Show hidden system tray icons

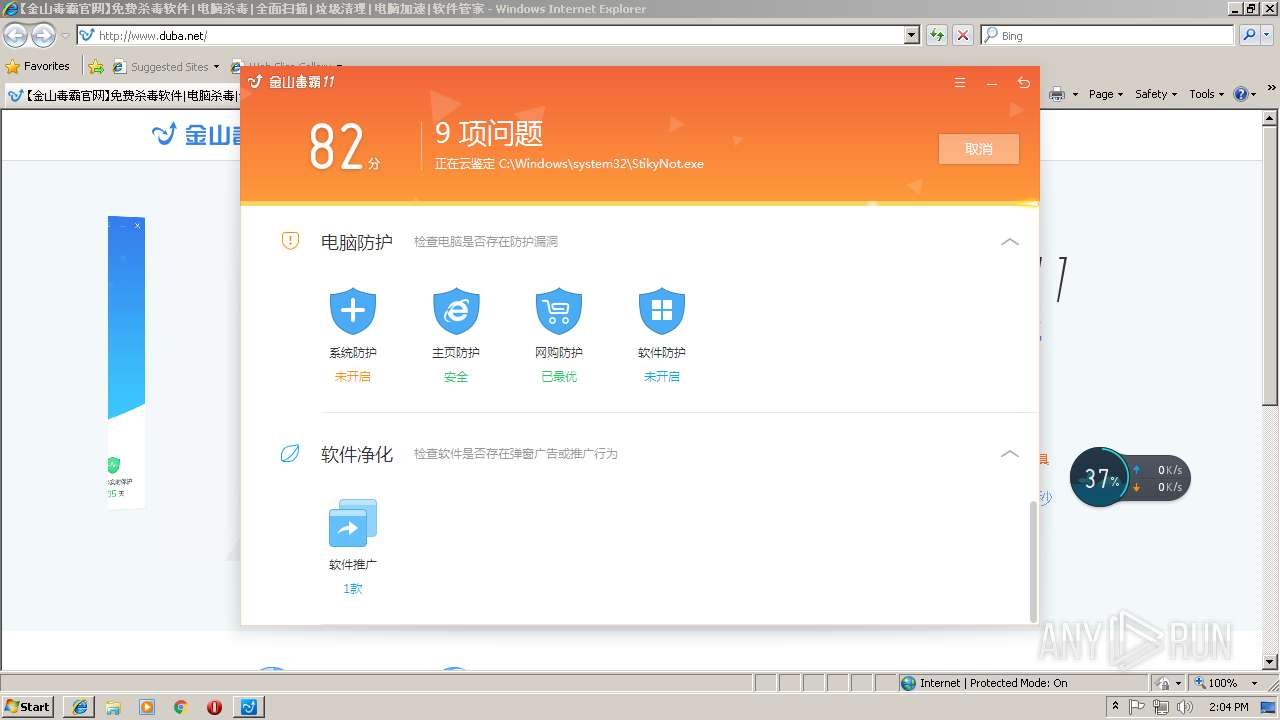(1116, 707)
